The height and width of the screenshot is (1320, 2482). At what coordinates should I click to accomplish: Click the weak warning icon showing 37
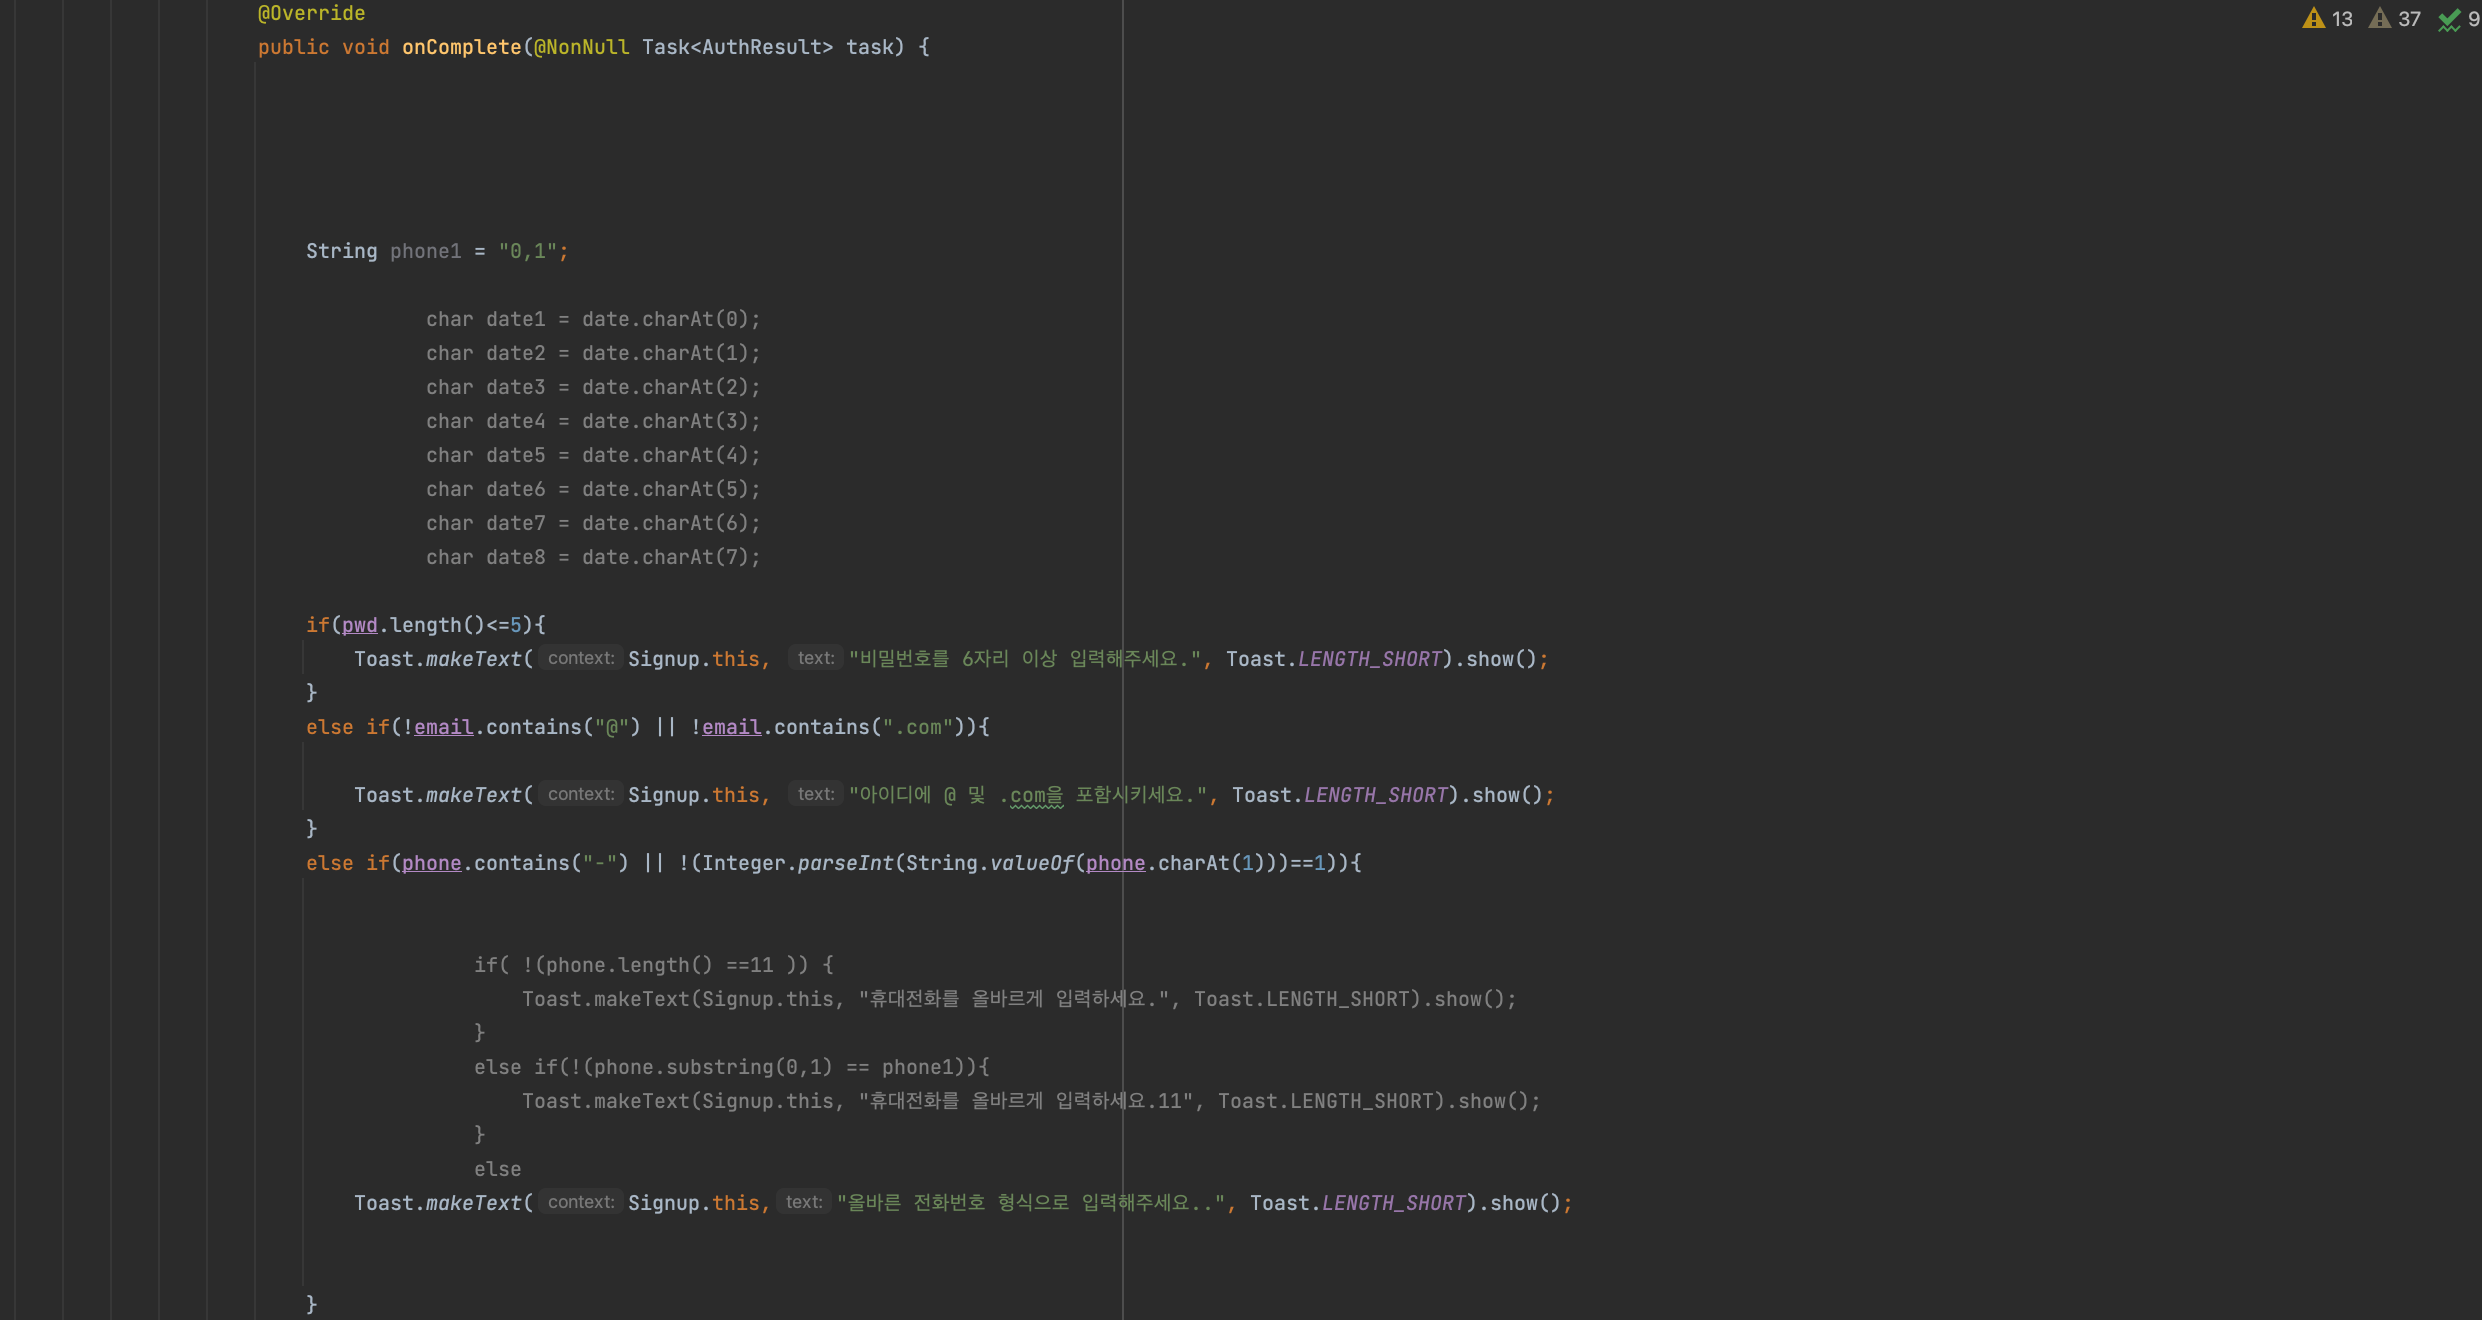coord(2380,19)
